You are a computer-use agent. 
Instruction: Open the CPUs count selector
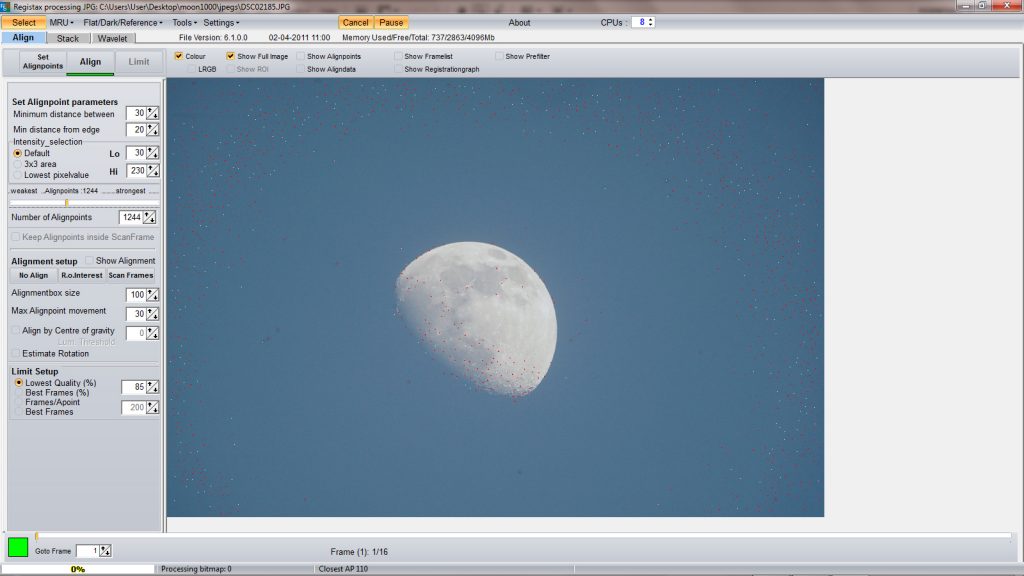643,22
